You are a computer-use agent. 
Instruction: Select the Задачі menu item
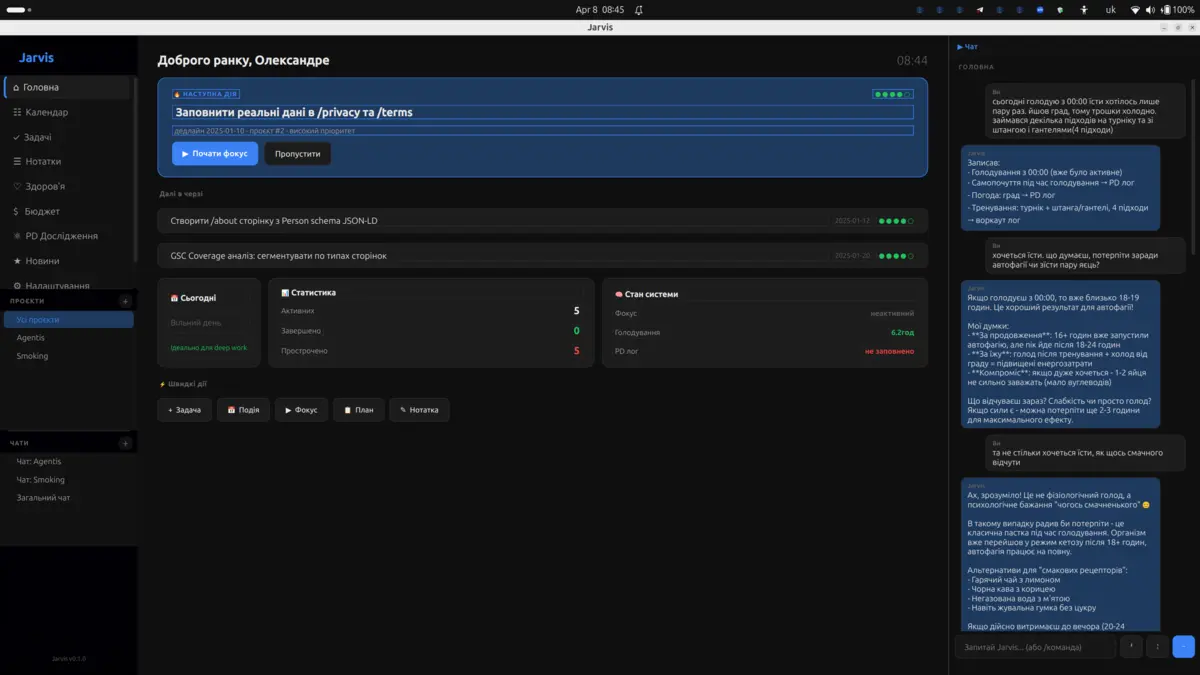pyautogui.click(x=38, y=137)
